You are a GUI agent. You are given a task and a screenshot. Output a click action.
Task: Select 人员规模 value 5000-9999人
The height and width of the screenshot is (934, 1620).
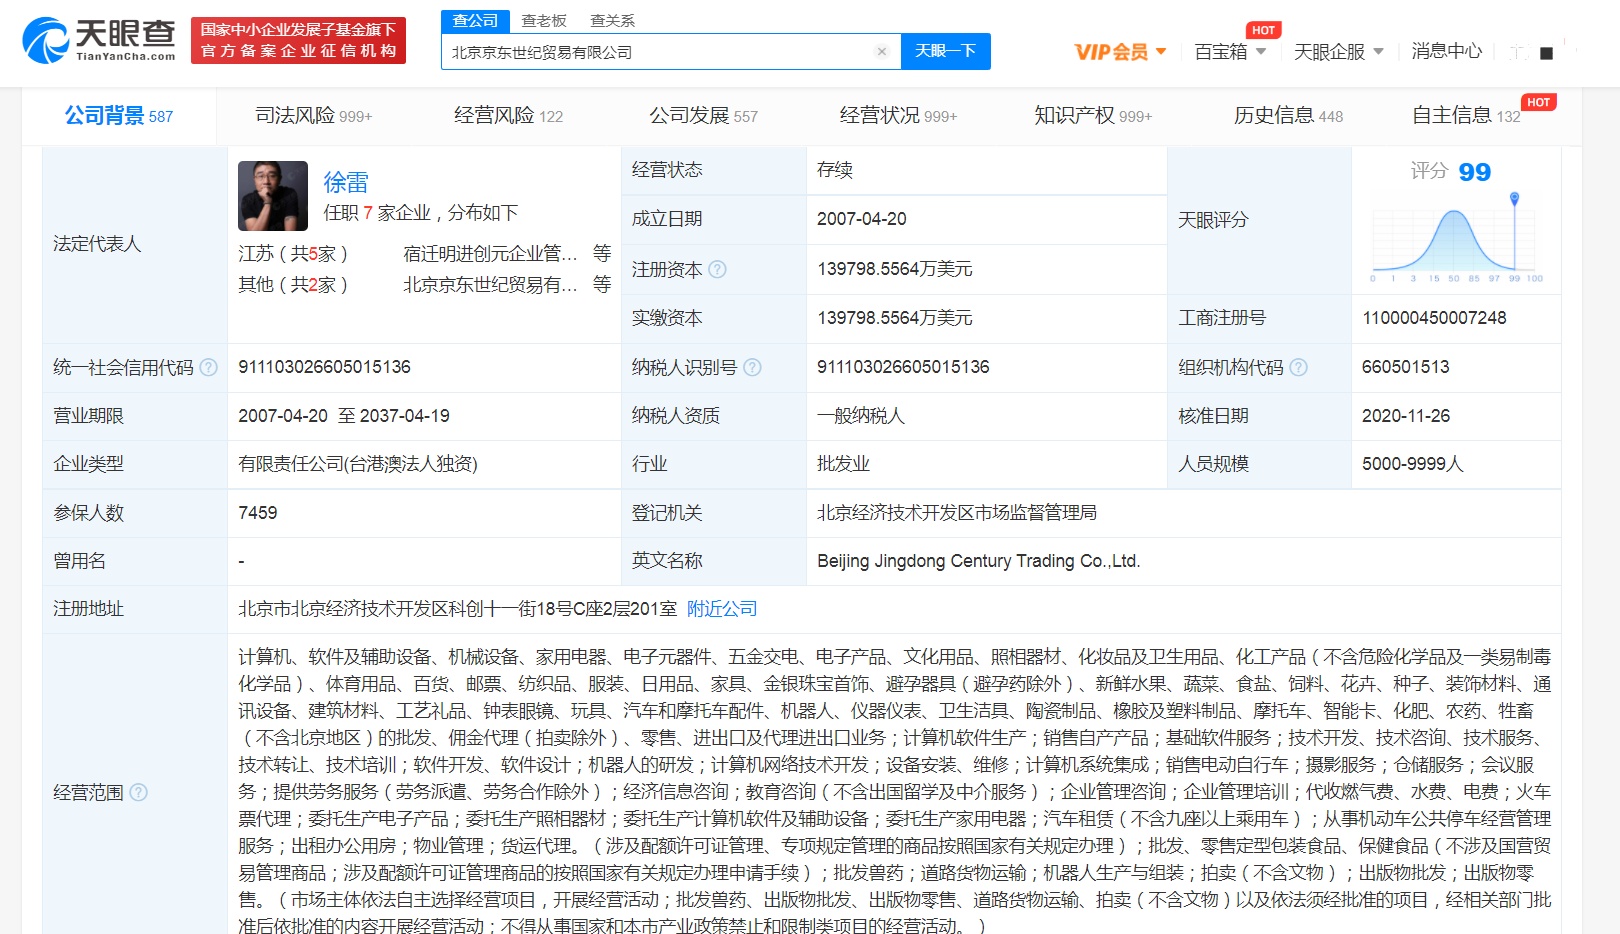pyautogui.click(x=1412, y=464)
